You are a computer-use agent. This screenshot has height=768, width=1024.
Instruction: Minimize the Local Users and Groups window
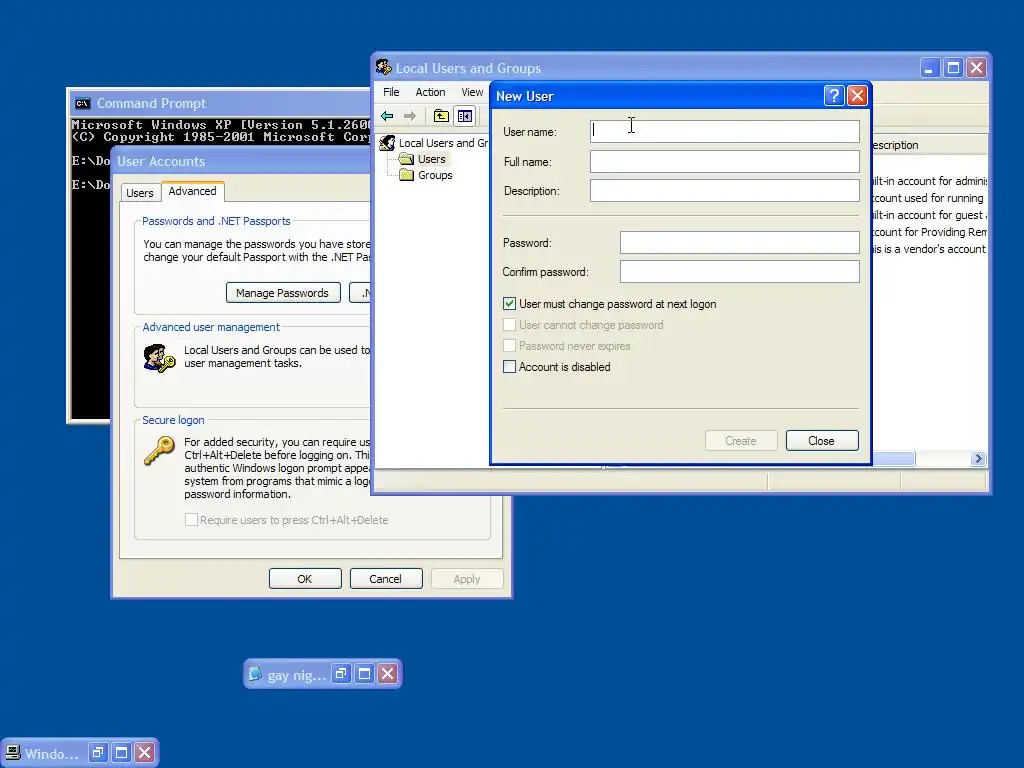[x=929, y=67]
